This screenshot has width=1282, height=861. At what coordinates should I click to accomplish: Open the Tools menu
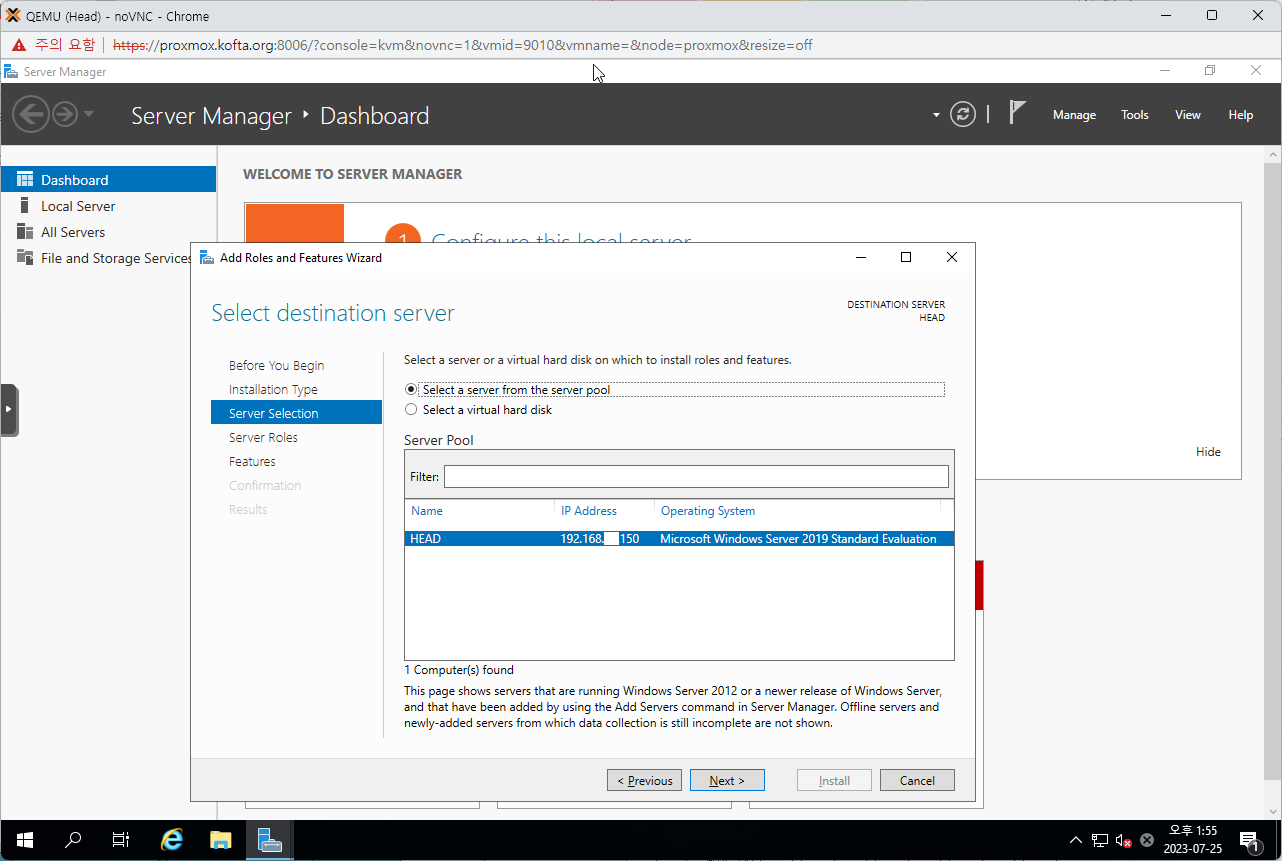(1134, 115)
